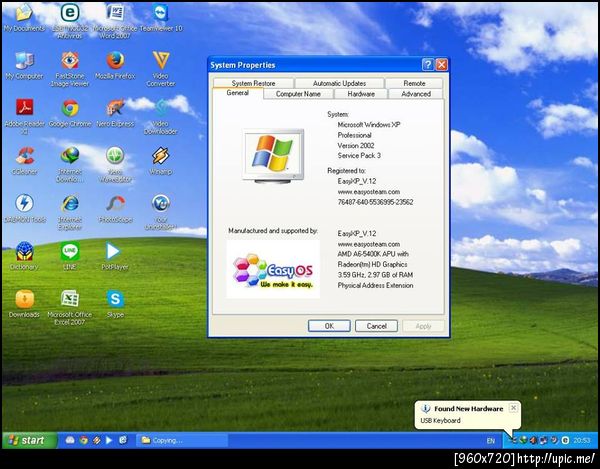The width and height of the screenshot is (600, 469).
Task: Click the ESET icon in system tray
Action: [x=565, y=440]
